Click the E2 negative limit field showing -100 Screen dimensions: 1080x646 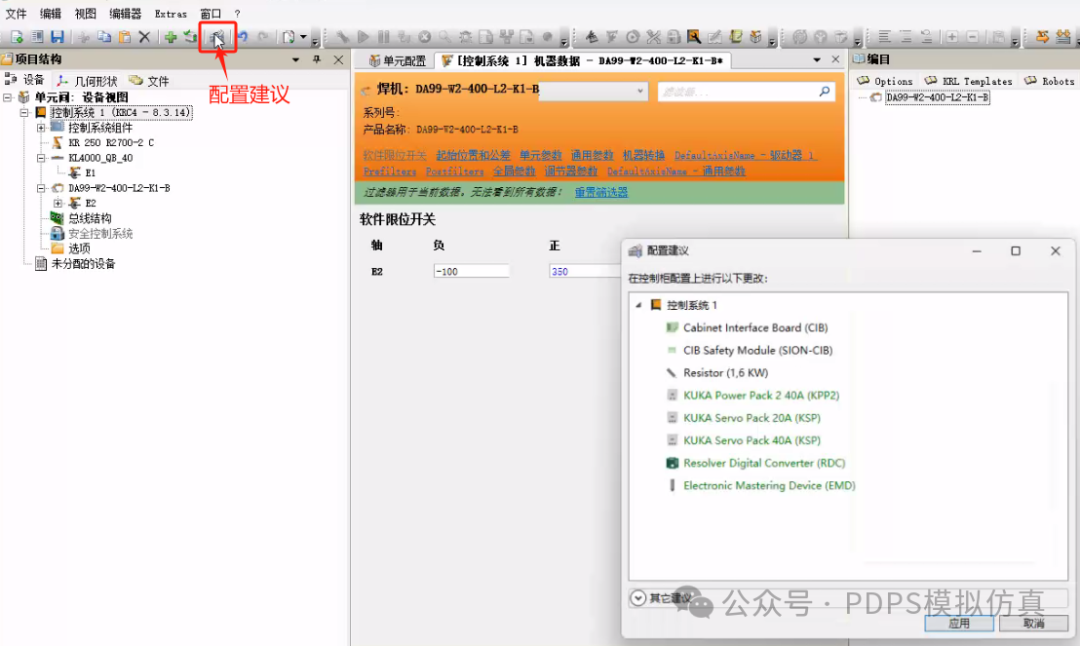coord(471,271)
